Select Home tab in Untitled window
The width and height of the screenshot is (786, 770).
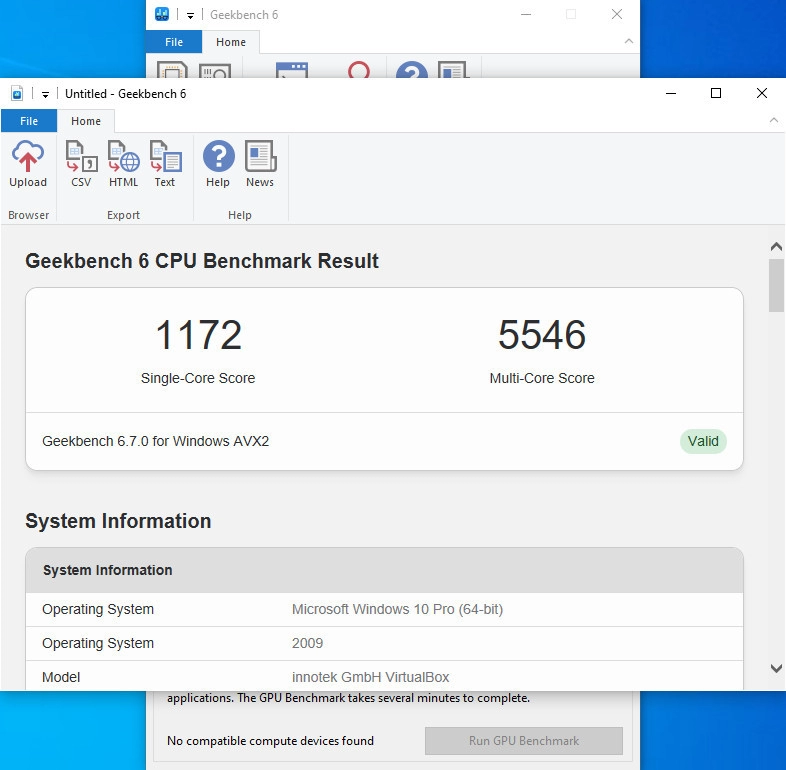(x=86, y=121)
